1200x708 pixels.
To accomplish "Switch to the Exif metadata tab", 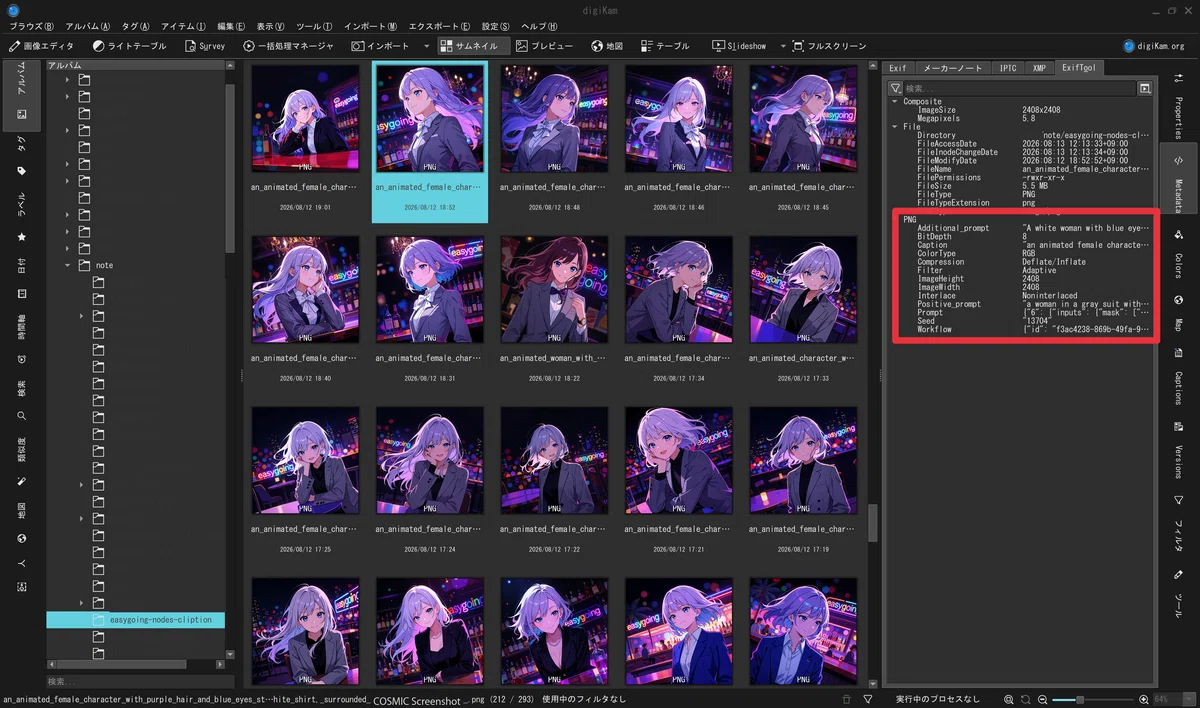I will (897, 68).
